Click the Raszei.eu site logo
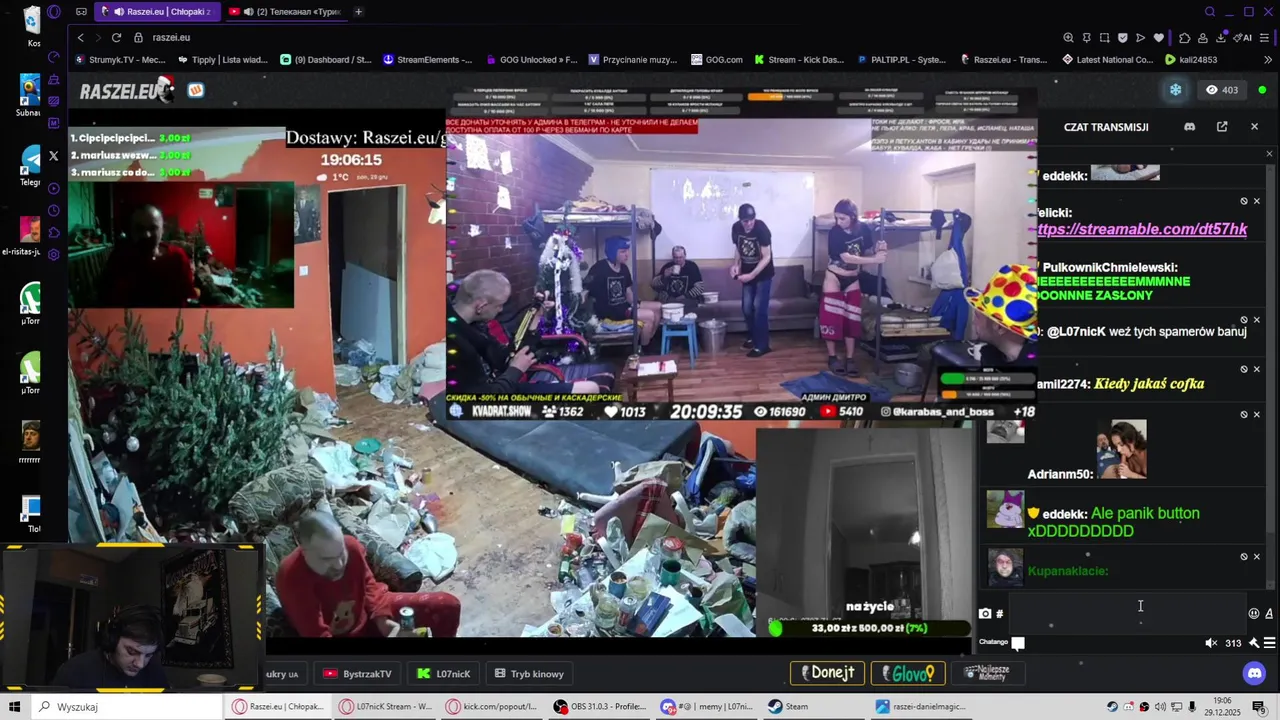Image resolution: width=1280 pixels, height=720 pixels. pos(127,91)
